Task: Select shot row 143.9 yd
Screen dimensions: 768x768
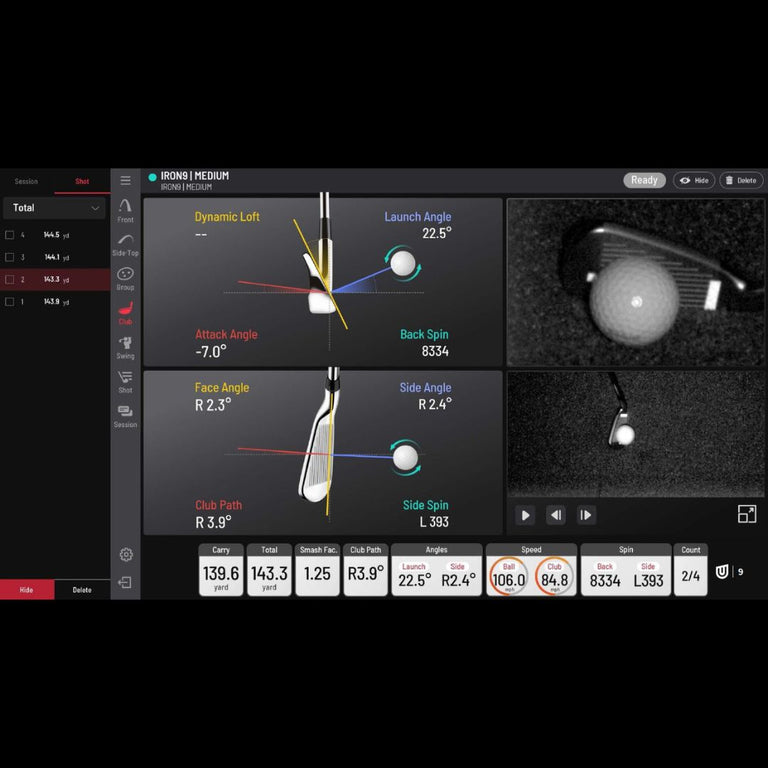Action: click(x=55, y=302)
